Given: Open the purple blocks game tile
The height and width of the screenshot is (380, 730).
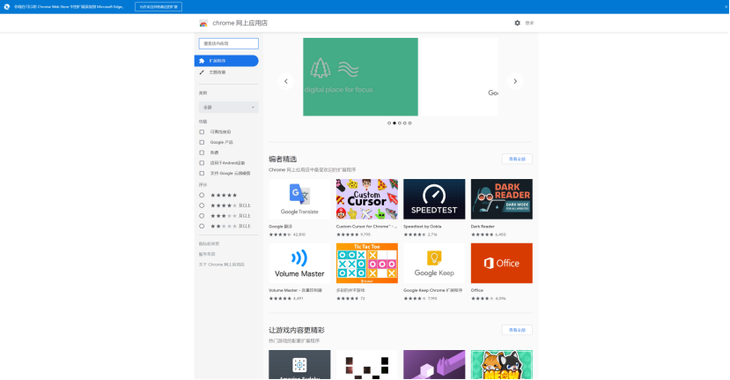Looking at the screenshot, I should click(x=434, y=365).
